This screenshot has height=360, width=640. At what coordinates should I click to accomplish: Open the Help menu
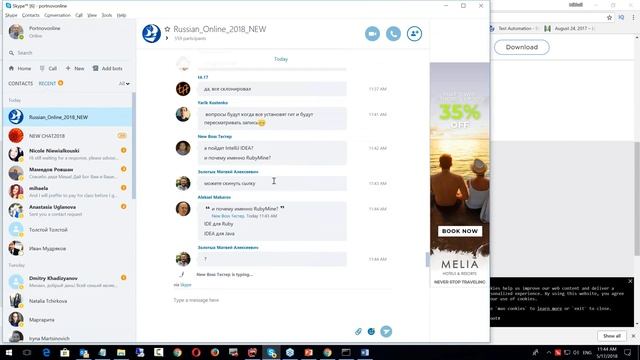[x=121, y=15]
